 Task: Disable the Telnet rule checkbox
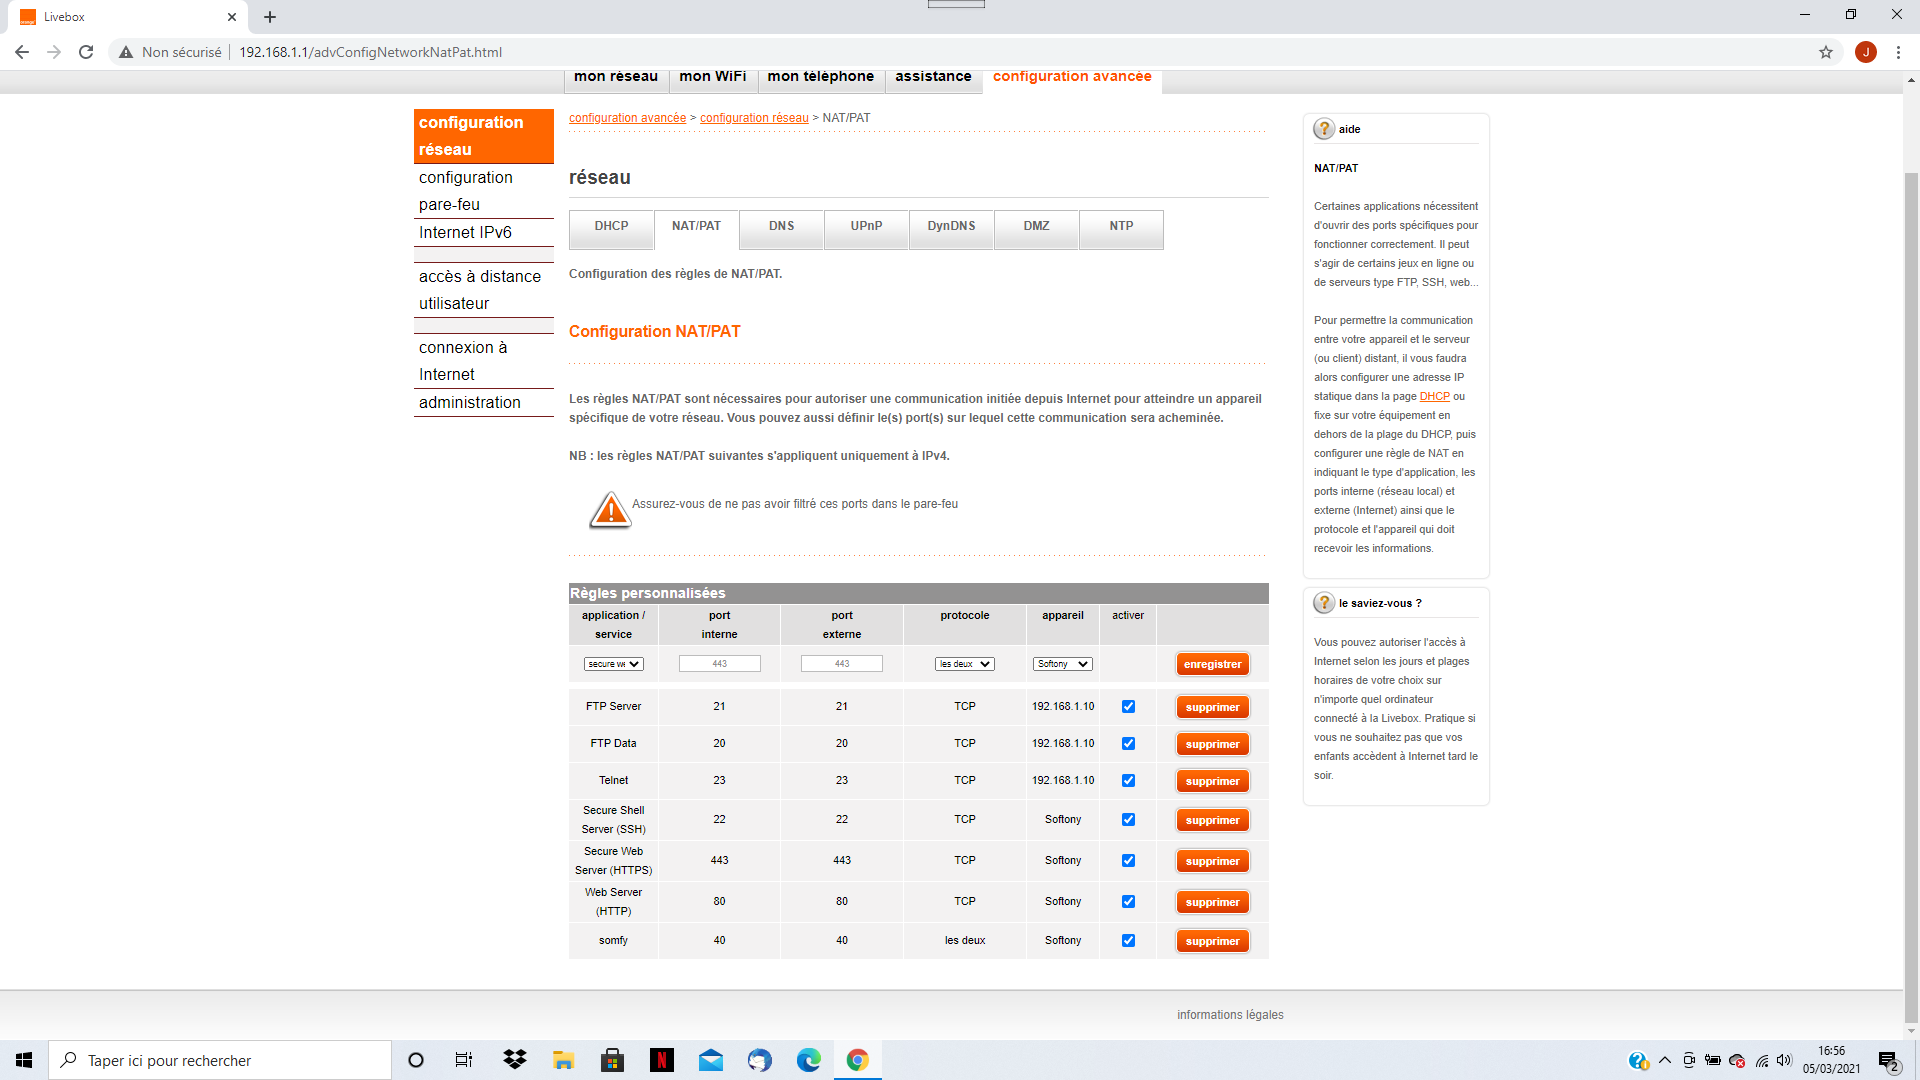[1128, 781]
